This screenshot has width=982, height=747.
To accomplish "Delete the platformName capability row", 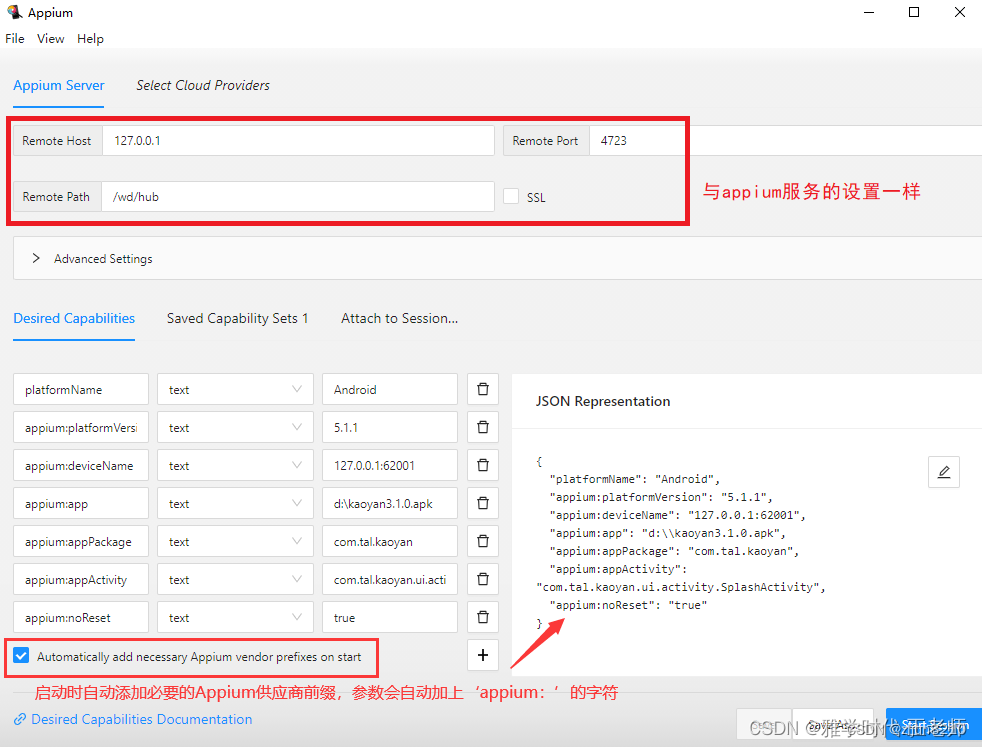I will [x=483, y=389].
